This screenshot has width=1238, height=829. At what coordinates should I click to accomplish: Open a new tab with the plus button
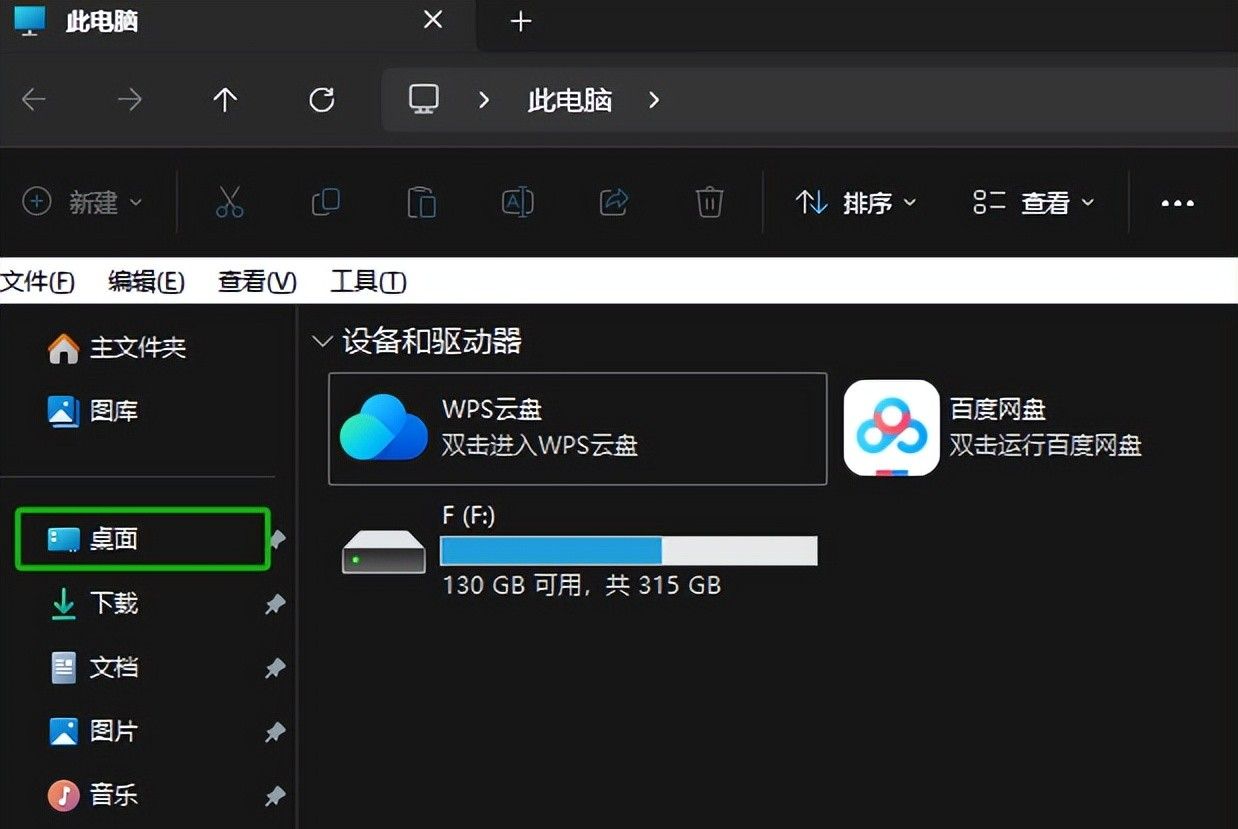click(519, 20)
